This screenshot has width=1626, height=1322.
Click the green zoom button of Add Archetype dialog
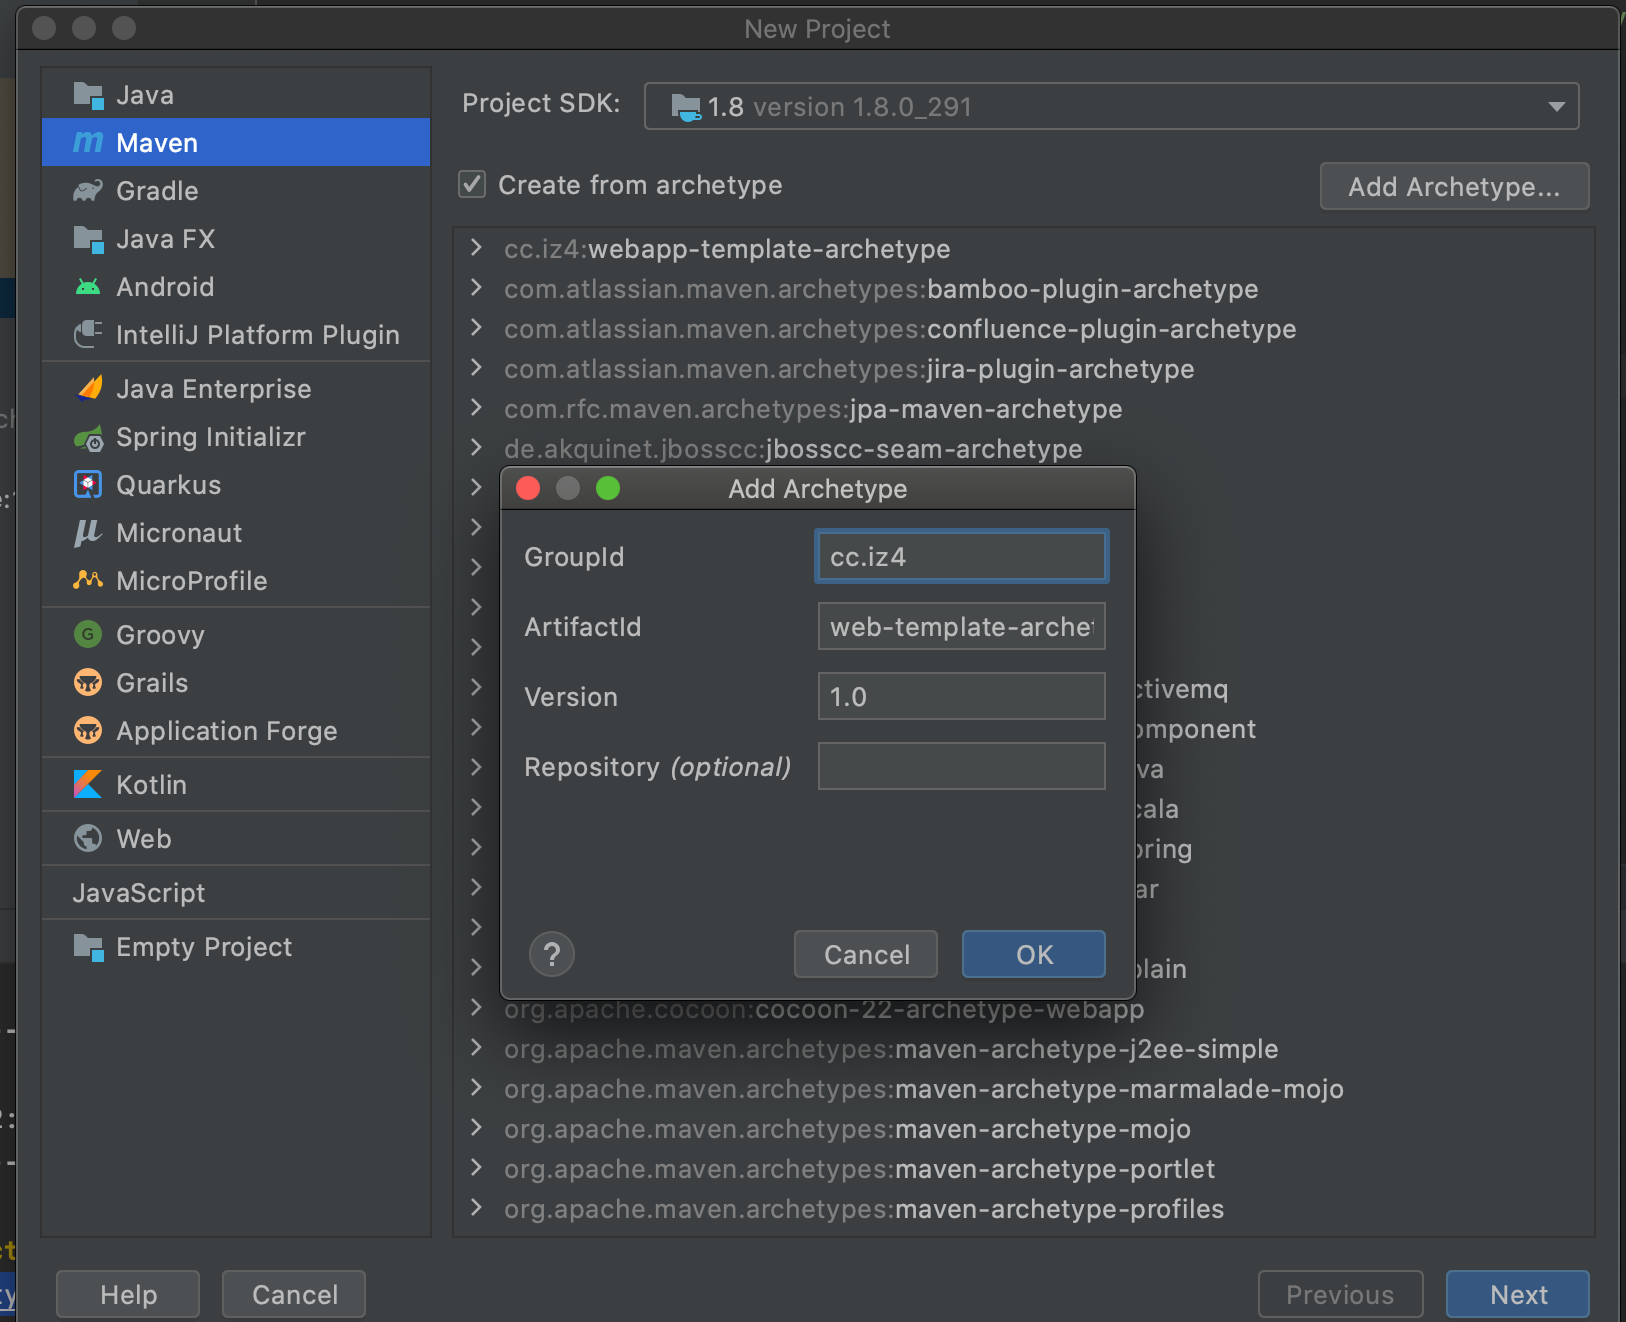click(x=608, y=488)
